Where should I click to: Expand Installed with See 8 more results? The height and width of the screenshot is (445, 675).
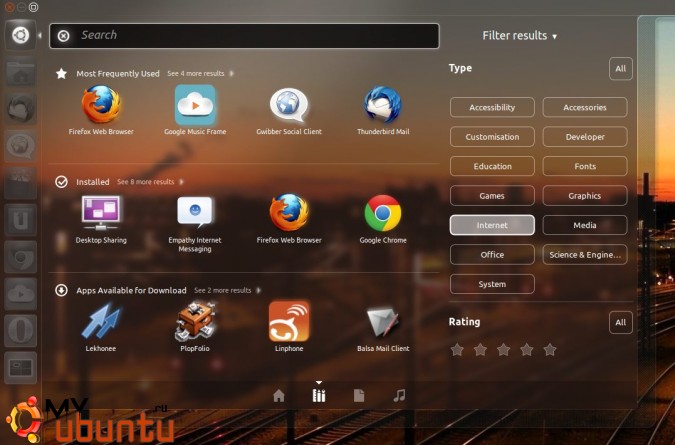(147, 182)
